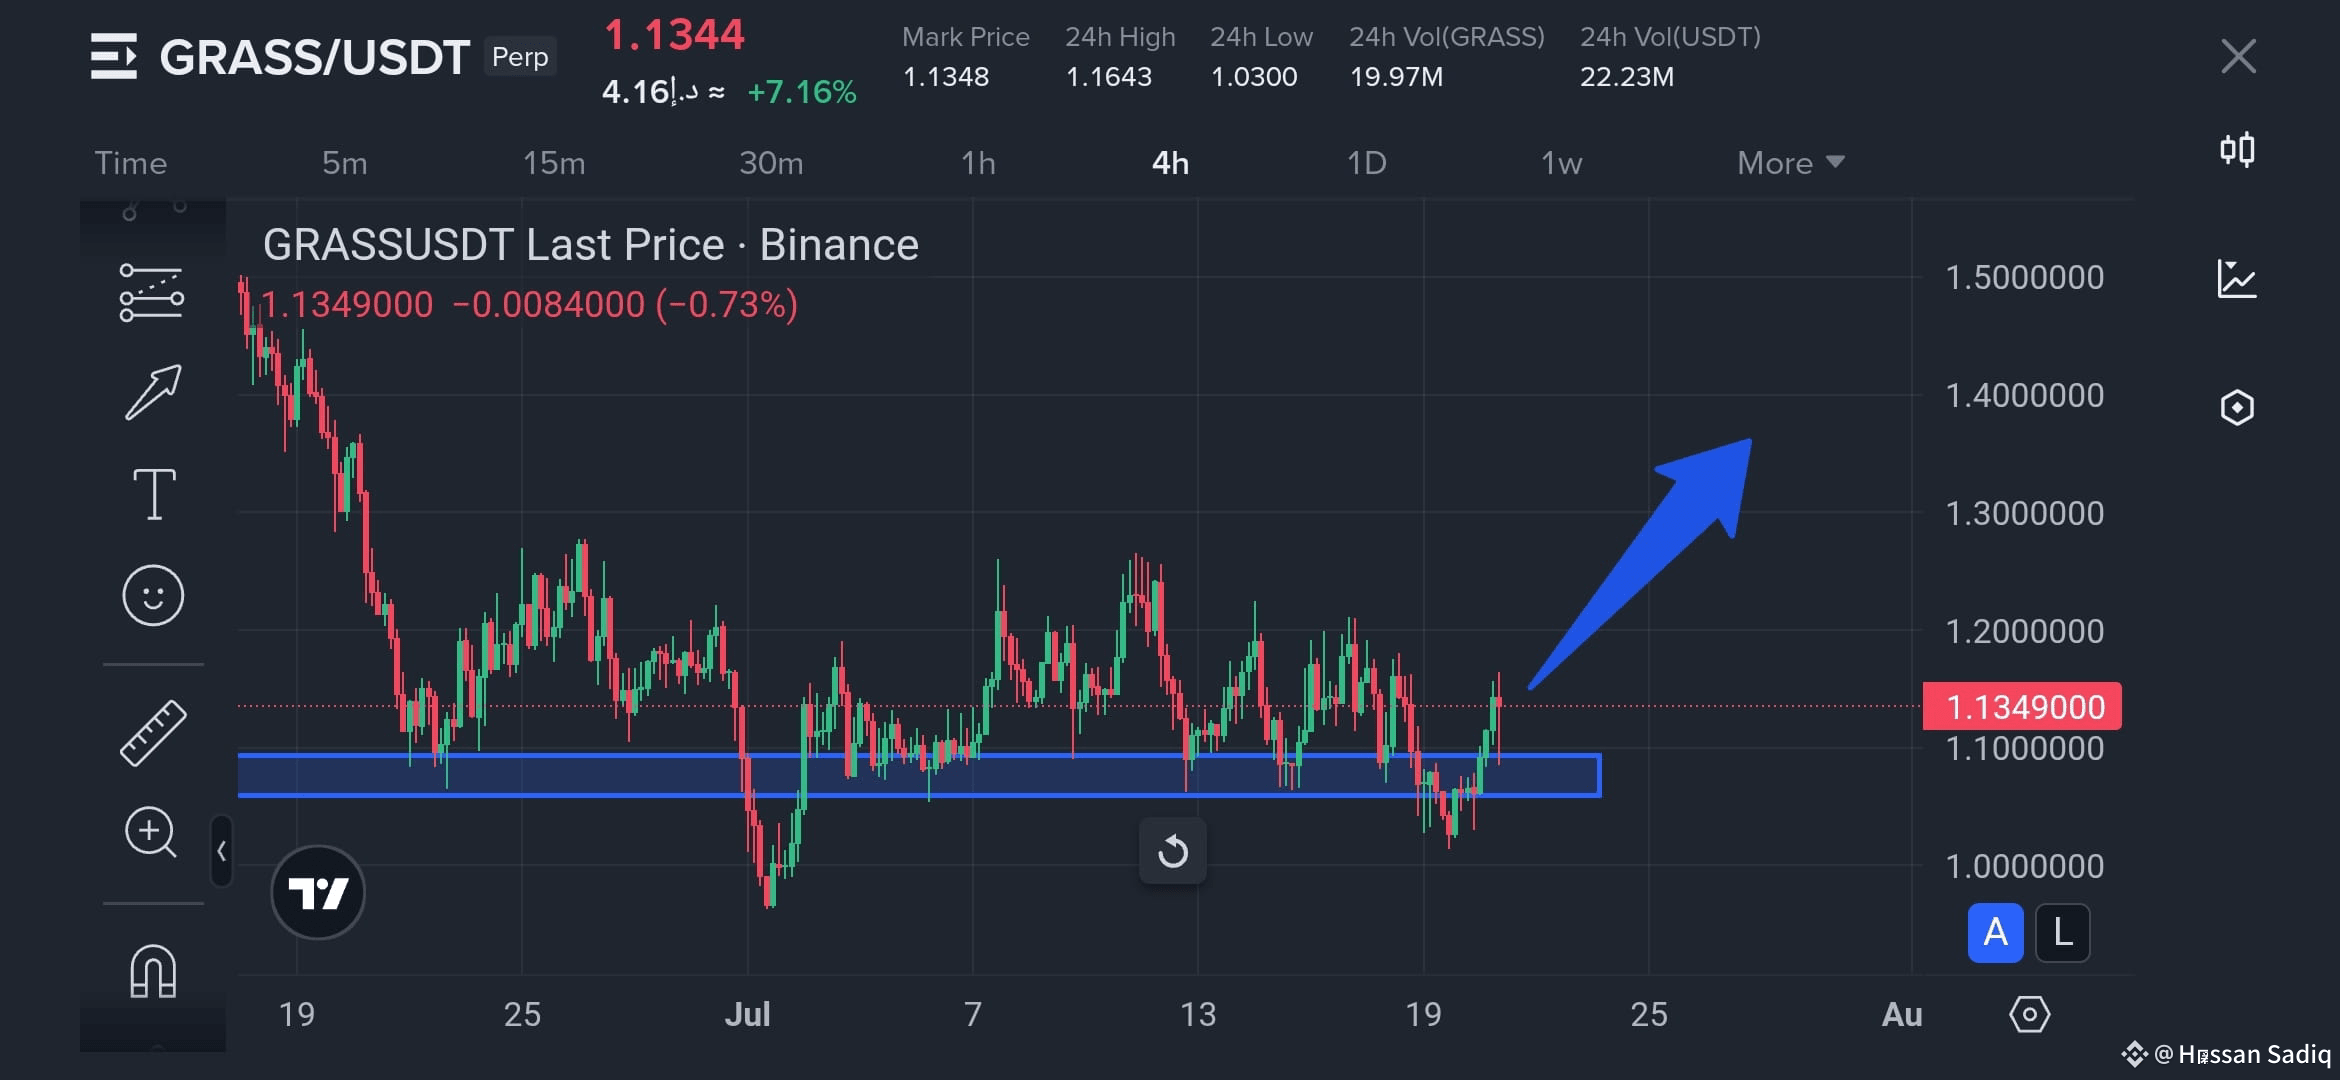
Task: Switch to the 1w timeframe
Action: 1561,163
